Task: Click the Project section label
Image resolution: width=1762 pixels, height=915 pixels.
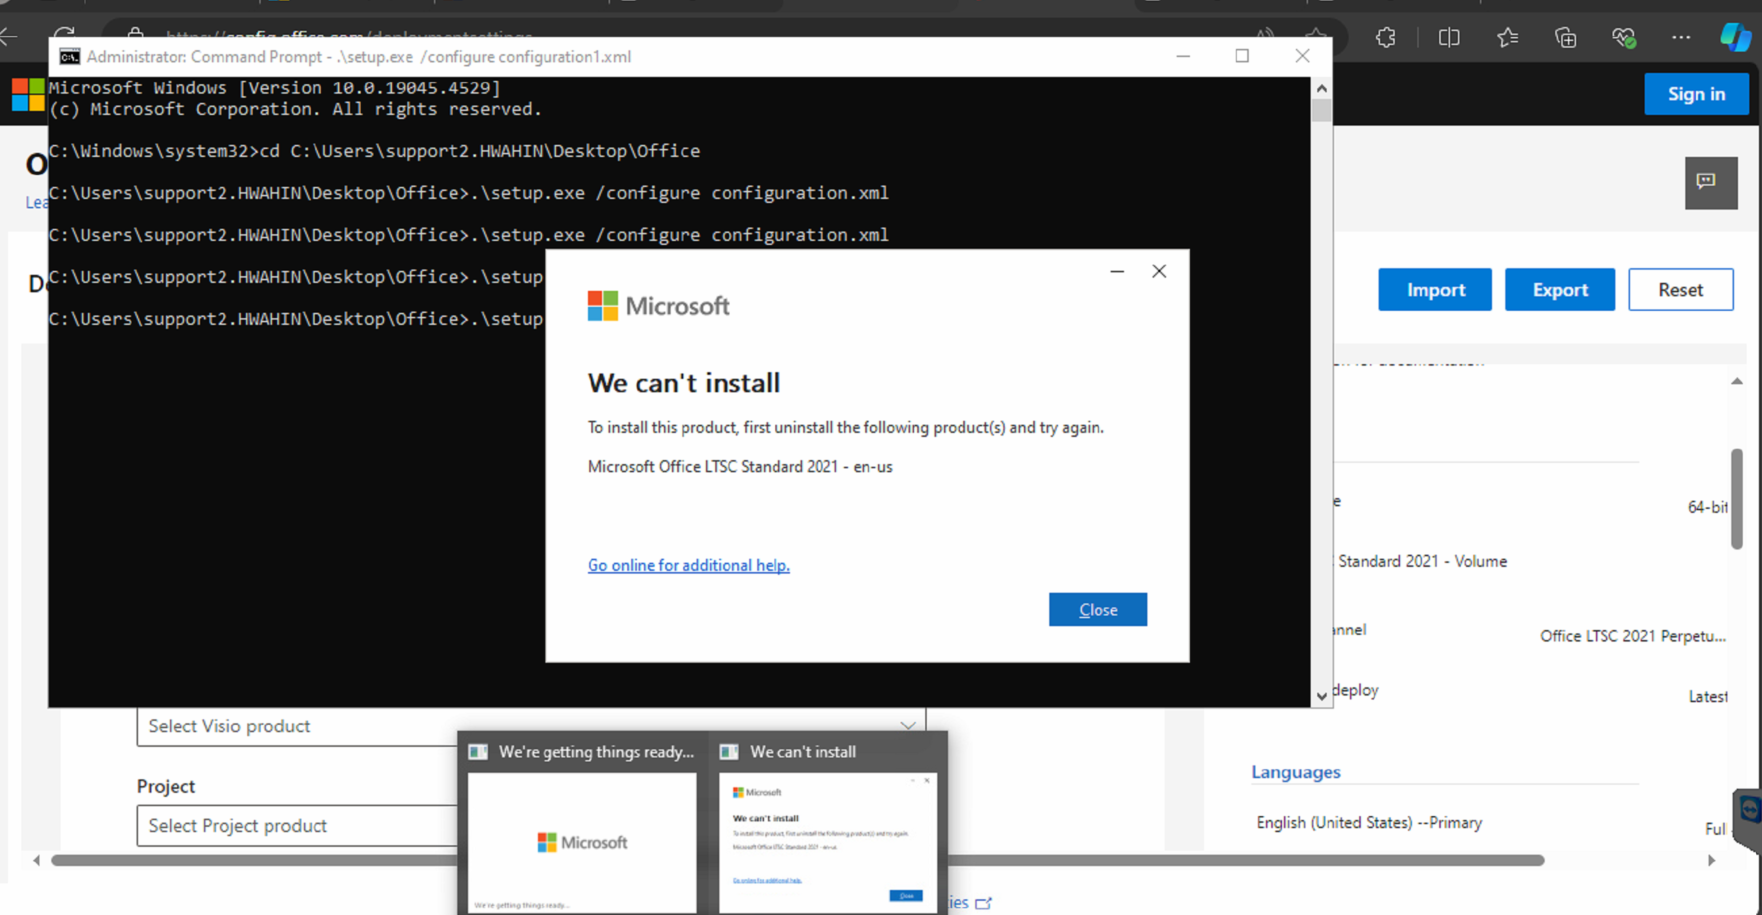Action: pyautogui.click(x=166, y=786)
